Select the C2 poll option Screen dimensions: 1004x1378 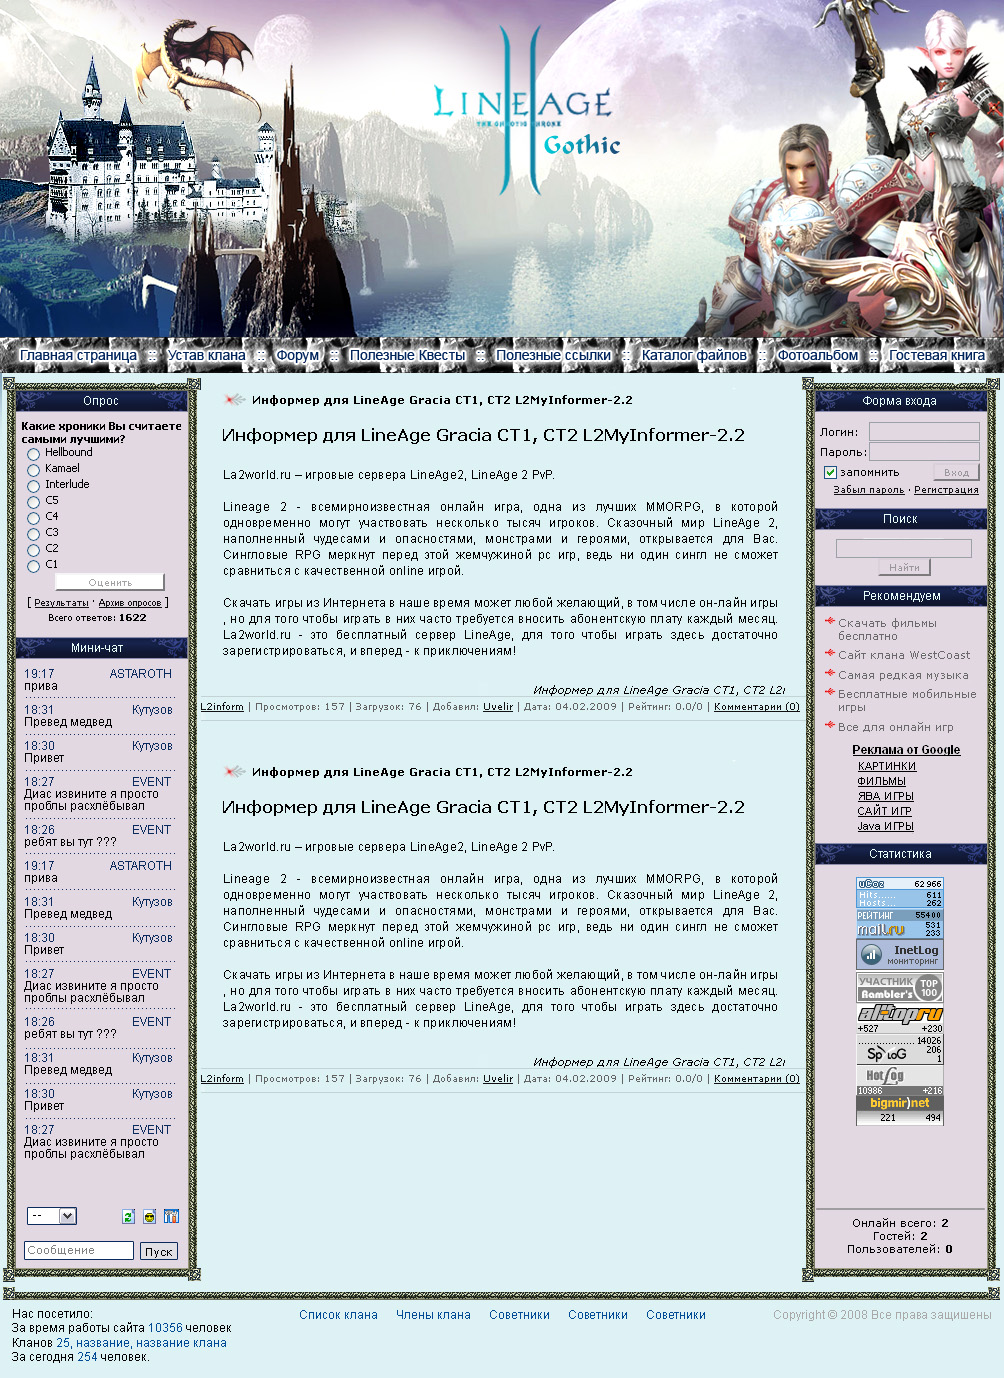(33, 550)
